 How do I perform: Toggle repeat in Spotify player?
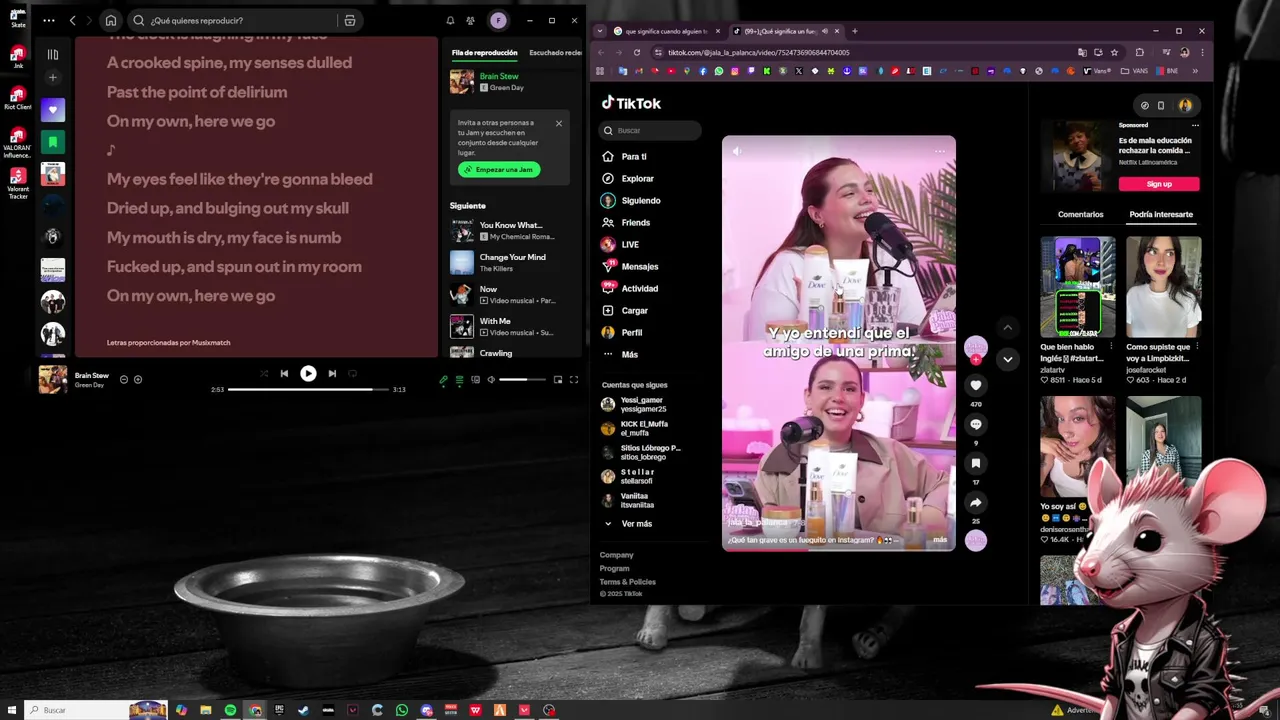click(x=352, y=373)
